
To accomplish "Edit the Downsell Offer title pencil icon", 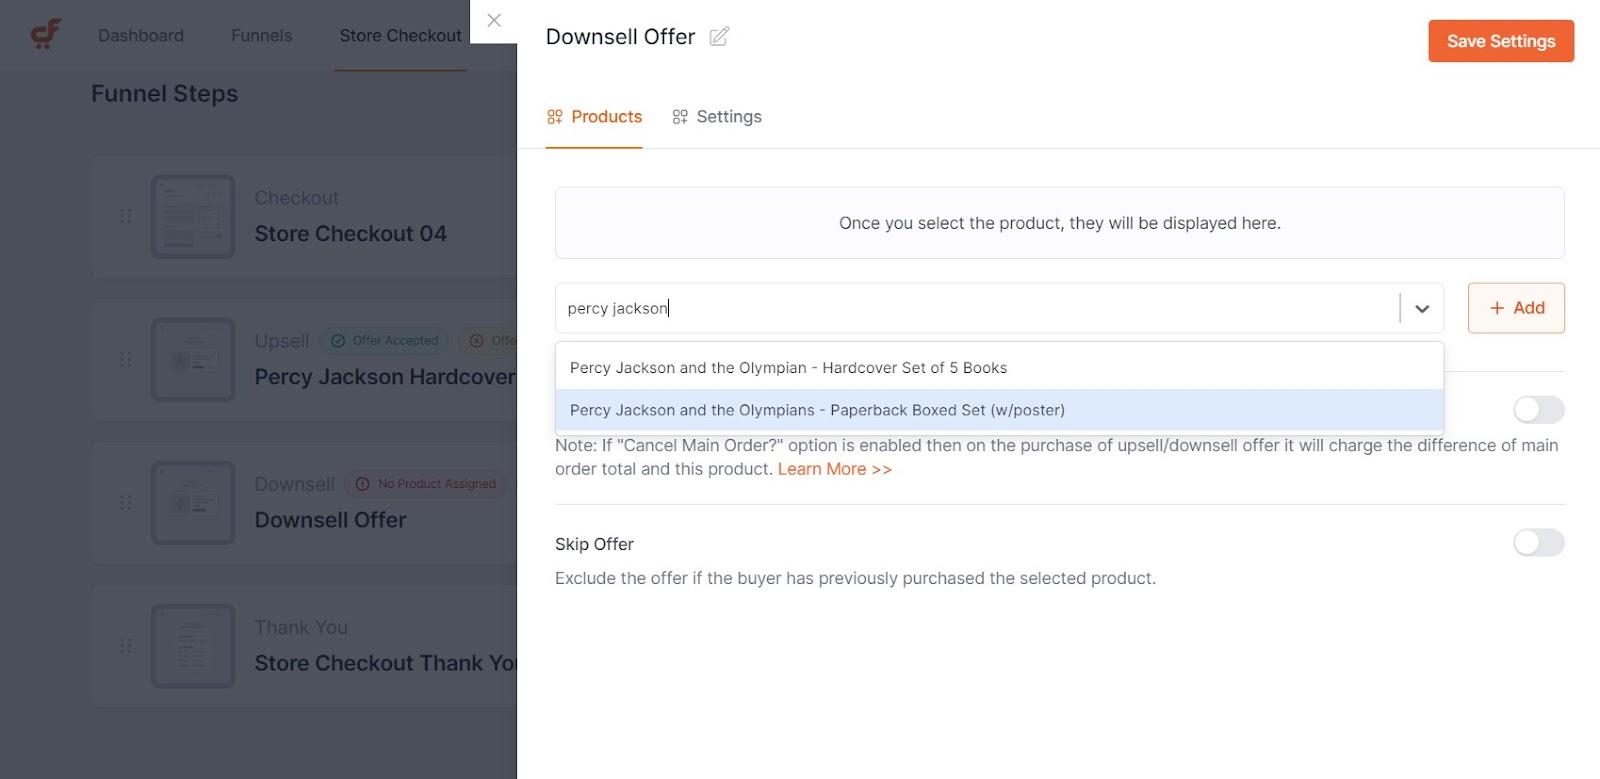I will pos(719,37).
